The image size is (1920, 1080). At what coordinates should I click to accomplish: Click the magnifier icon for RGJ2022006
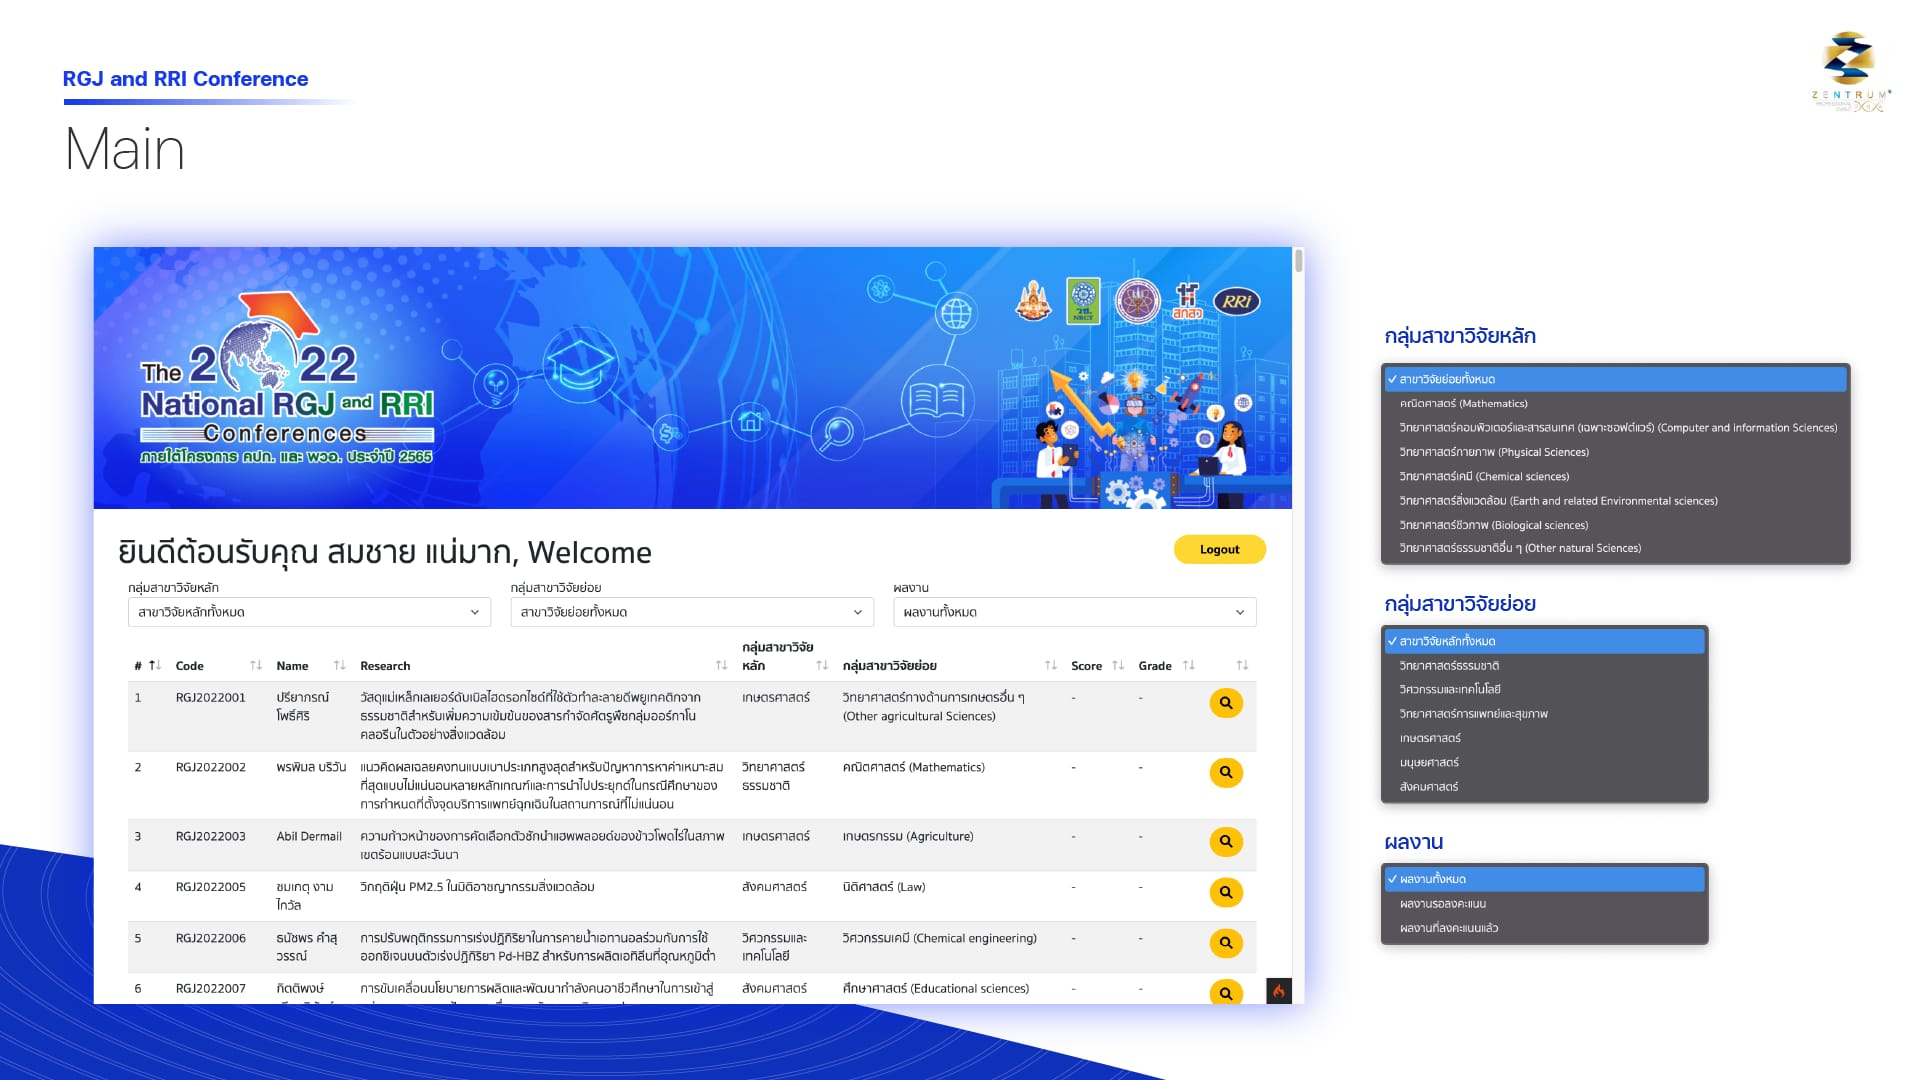[1225, 943]
